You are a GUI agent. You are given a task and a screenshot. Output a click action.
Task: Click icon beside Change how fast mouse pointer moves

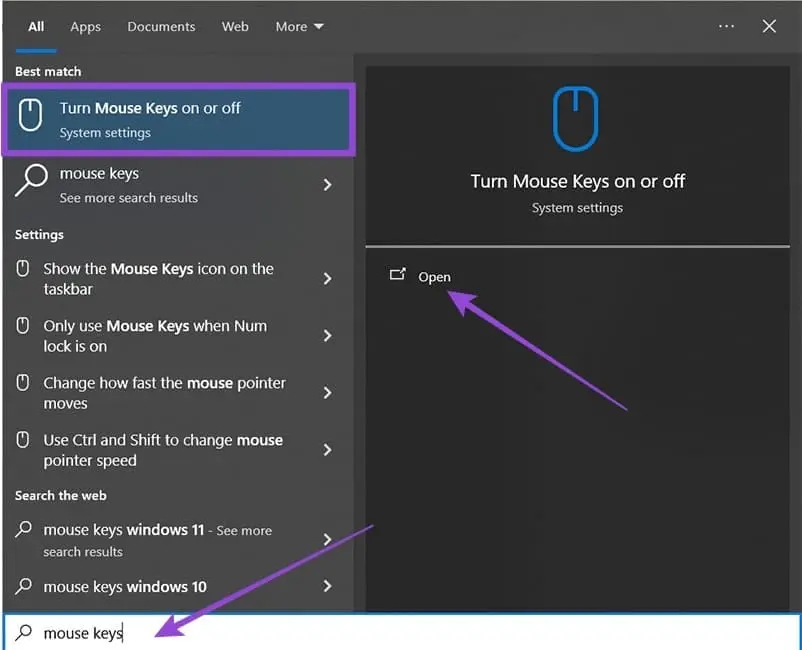pyautogui.click(x=24, y=383)
